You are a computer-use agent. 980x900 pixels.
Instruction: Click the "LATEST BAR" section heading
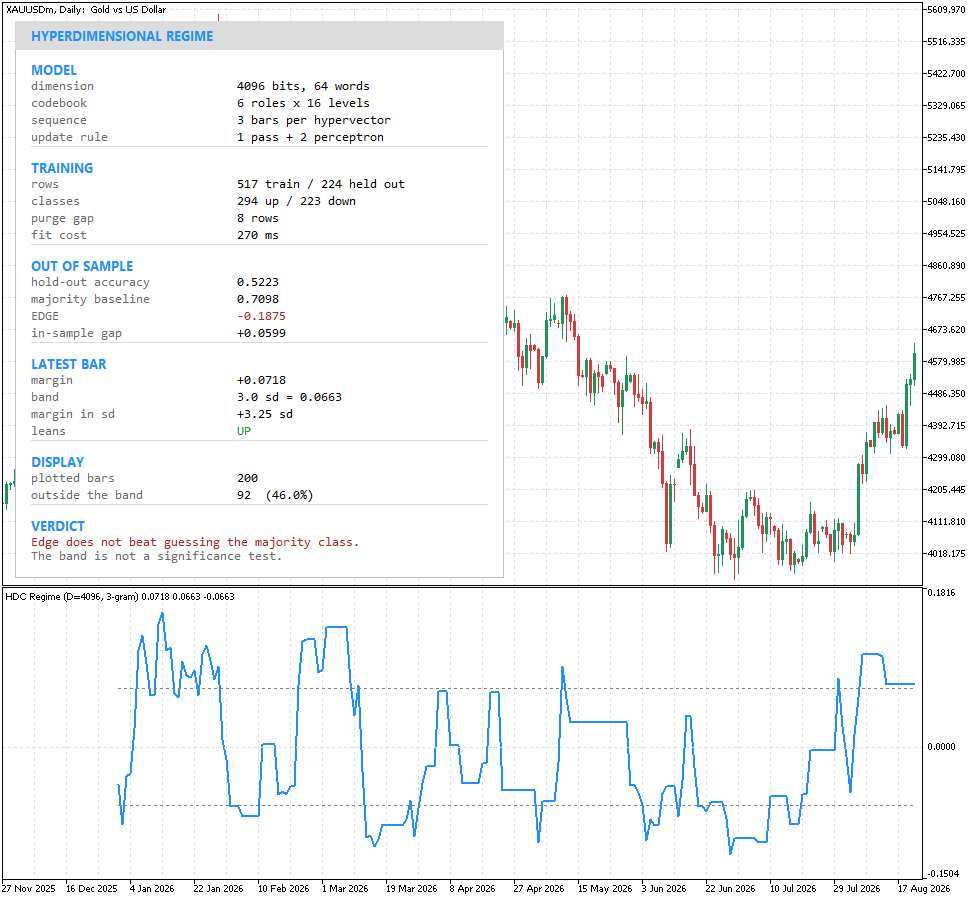[69, 364]
